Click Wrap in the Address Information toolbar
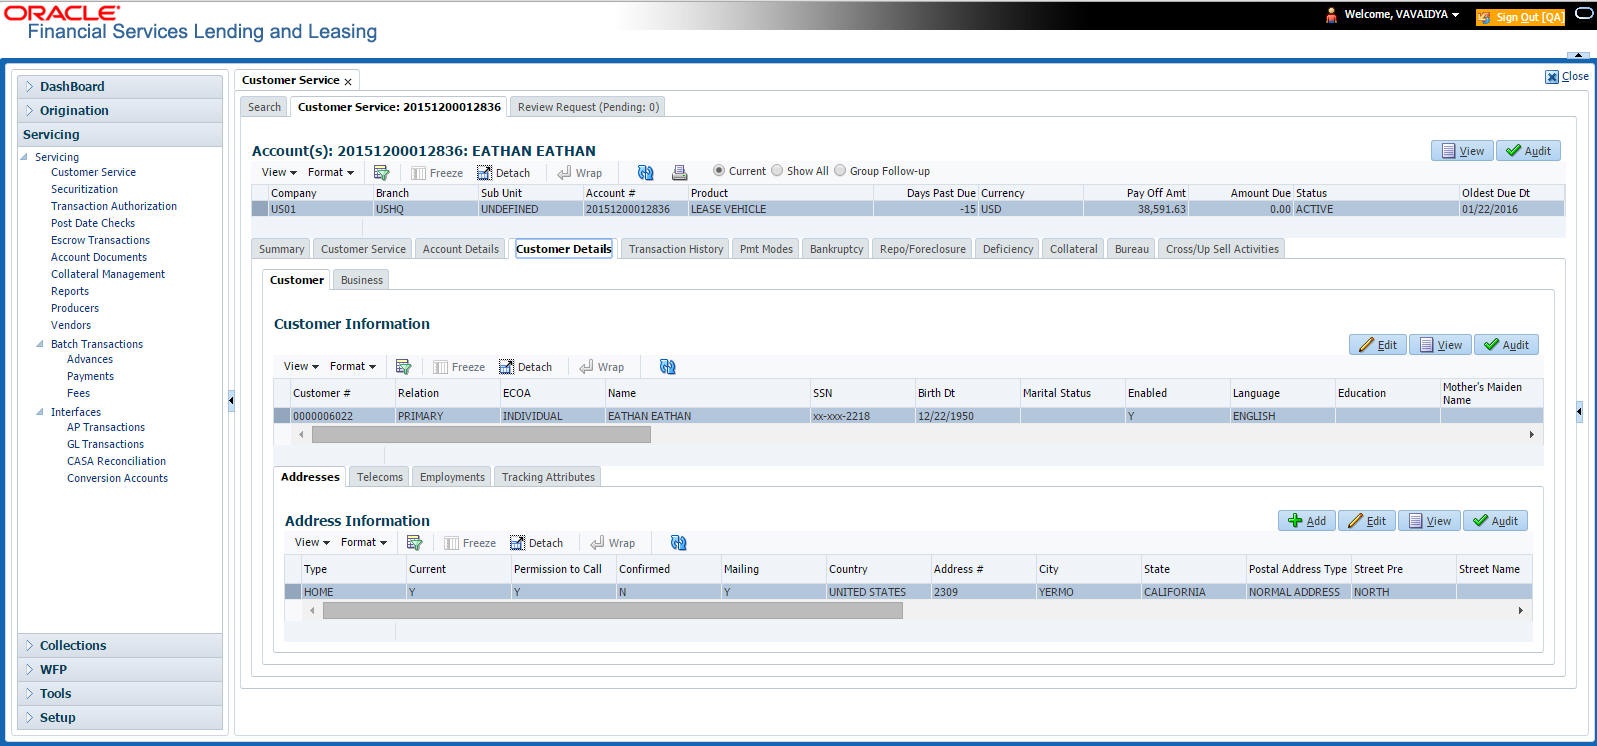This screenshot has width=1597, height=746. (x=613, y=543)
